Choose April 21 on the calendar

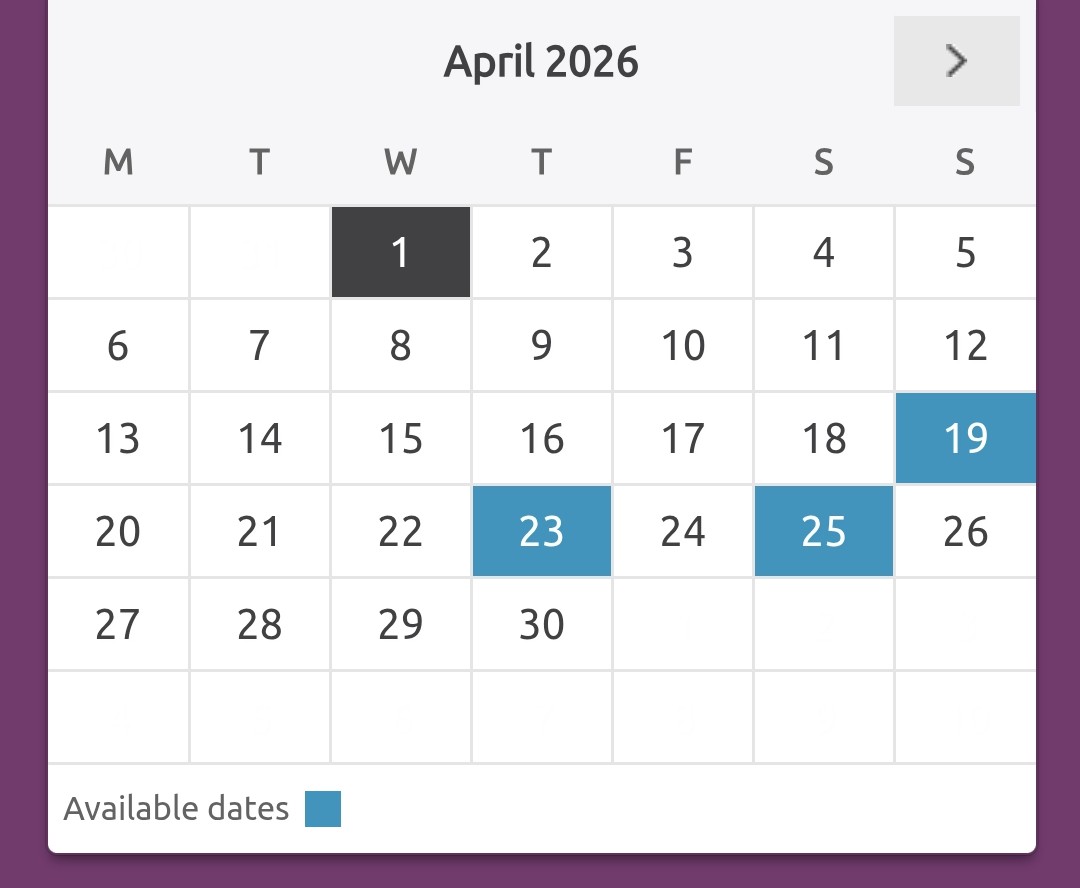(259, 531)
